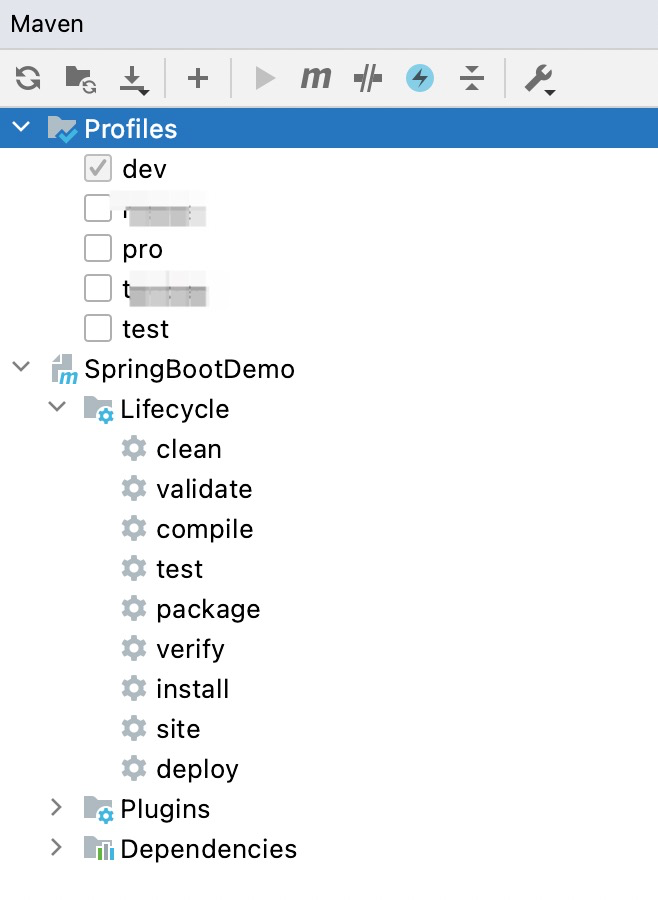The width and height of the screenshot is (658, 900).
Task: Reload all Maven projects
Action: (27, 78)
